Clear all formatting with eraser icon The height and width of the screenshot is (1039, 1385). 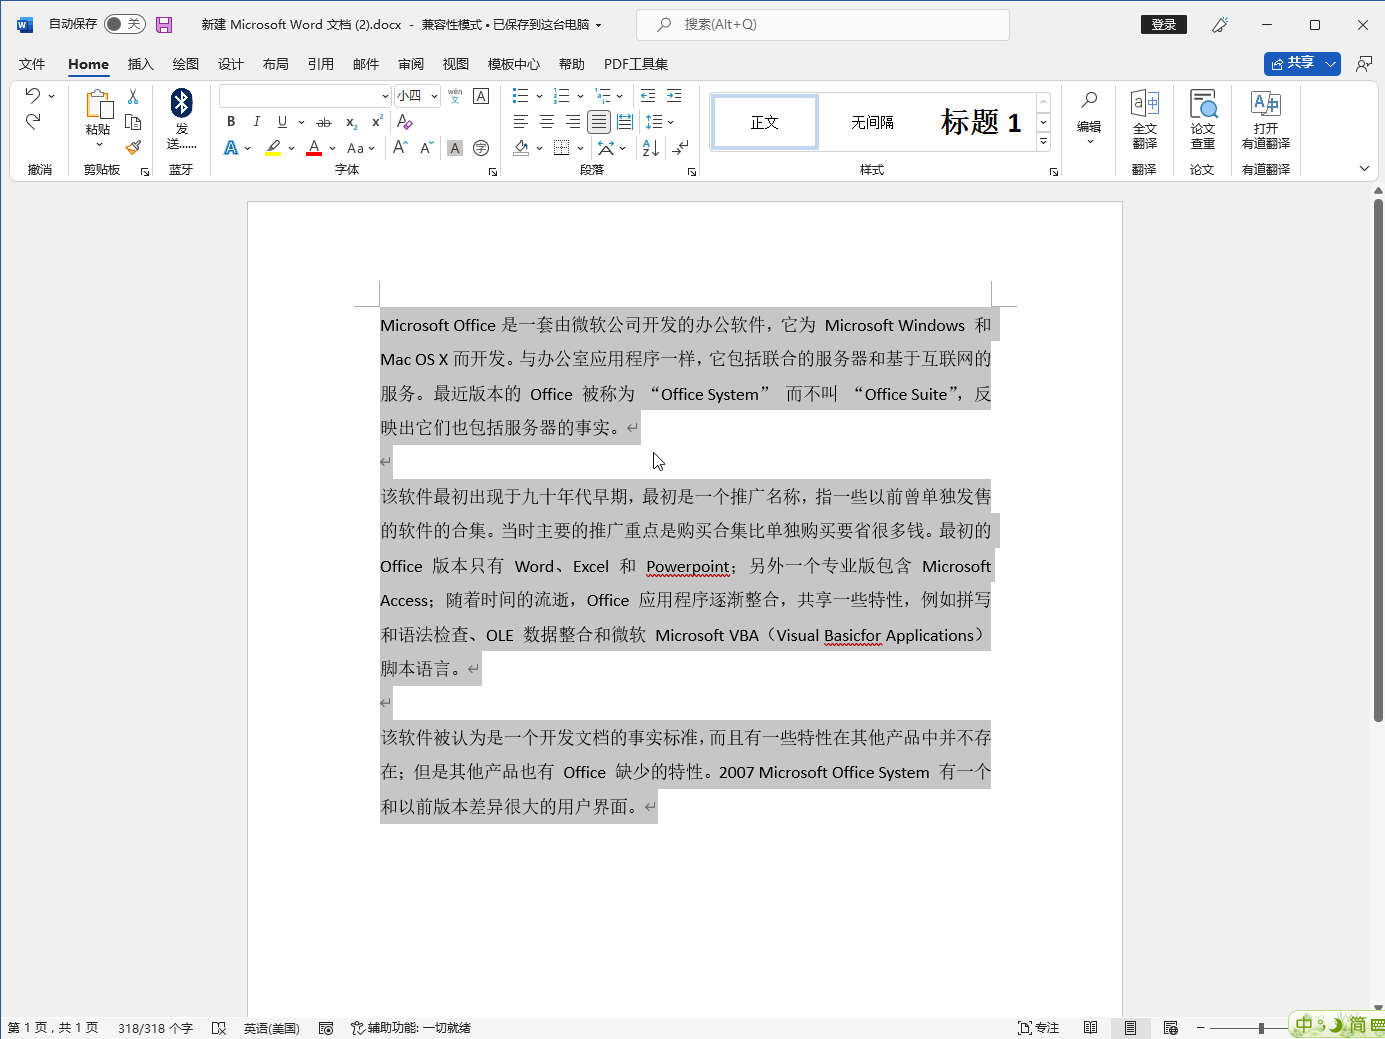[x=405, y=122]
